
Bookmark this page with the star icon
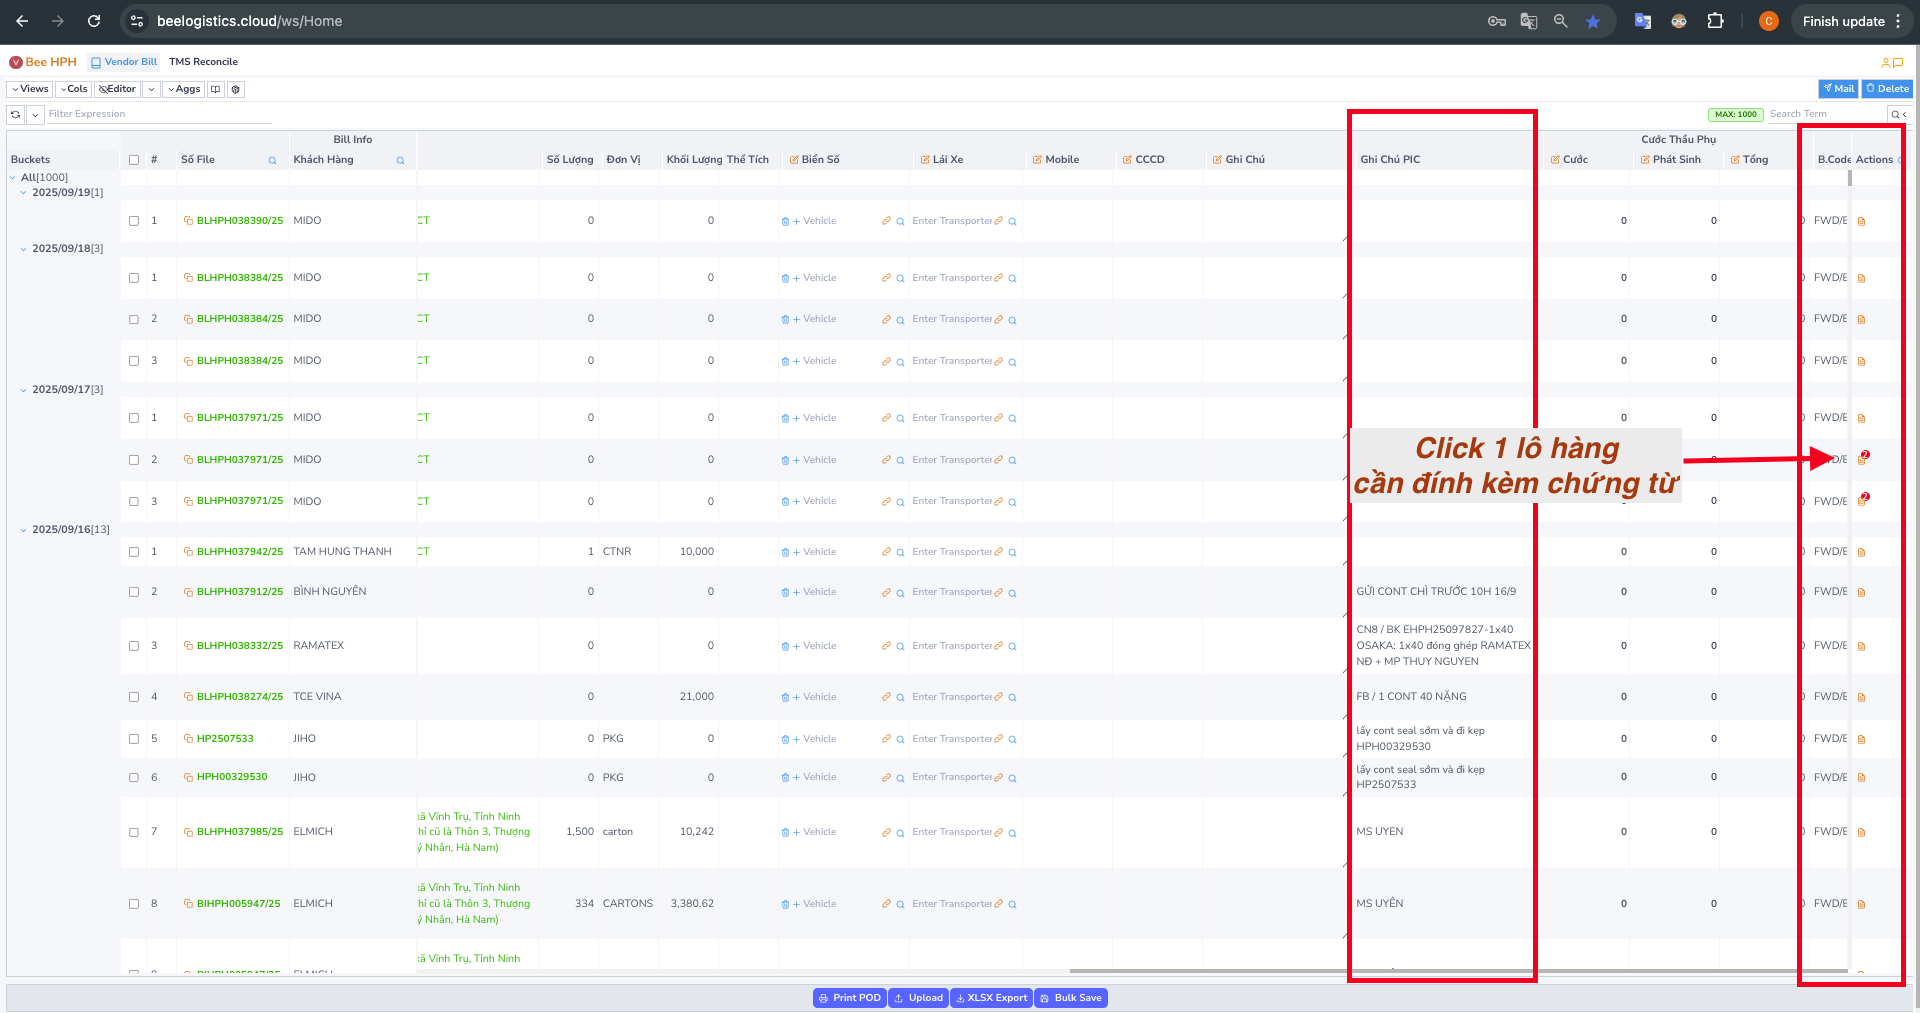(x=1592, y=21)
